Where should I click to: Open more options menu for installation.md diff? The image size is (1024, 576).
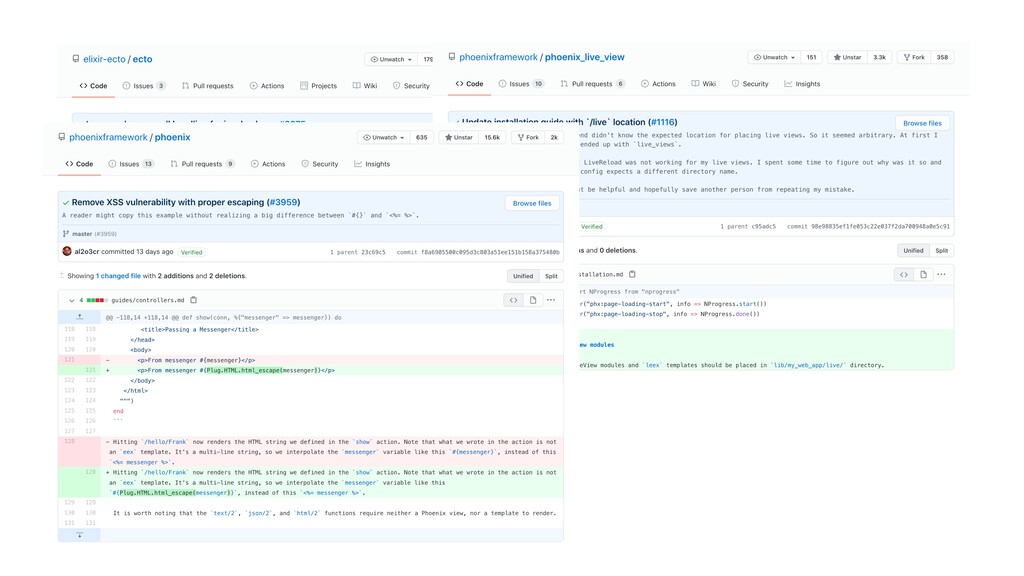pos(941,274)
